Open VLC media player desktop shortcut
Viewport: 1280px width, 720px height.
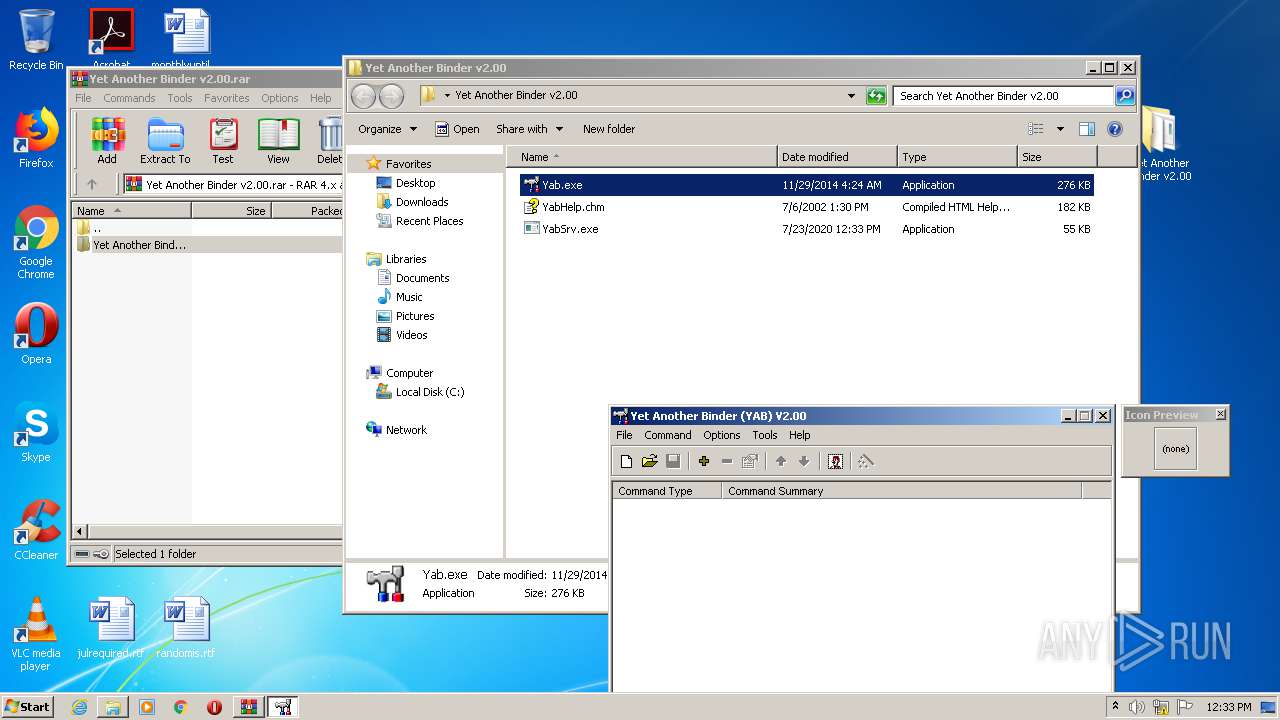(36, 635)
